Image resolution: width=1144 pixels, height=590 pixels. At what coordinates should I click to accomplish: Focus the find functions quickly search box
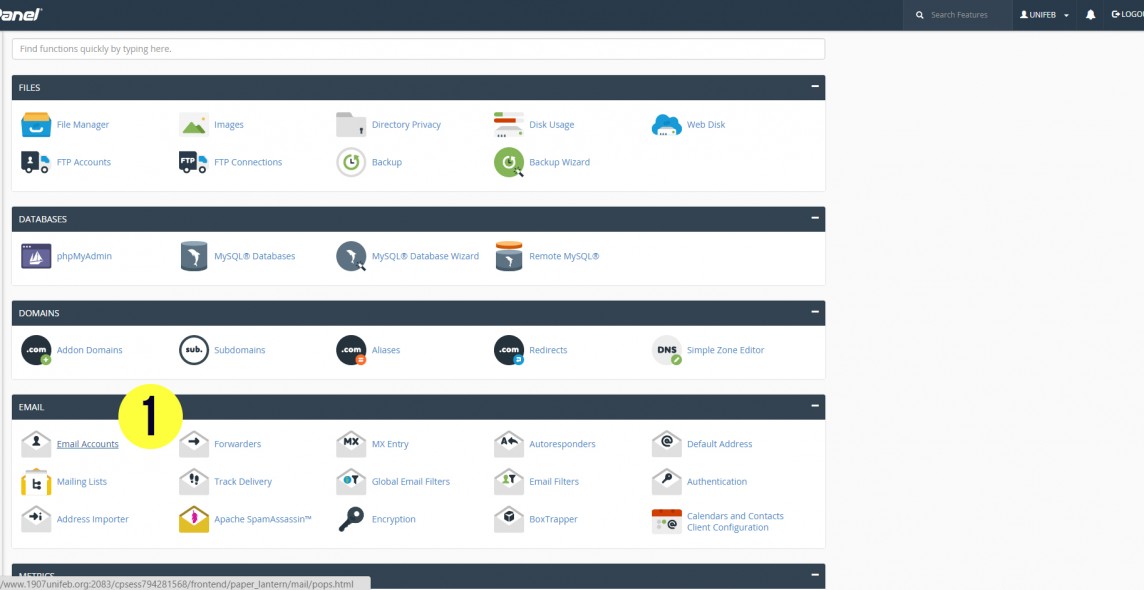click(x=418, y=48)
